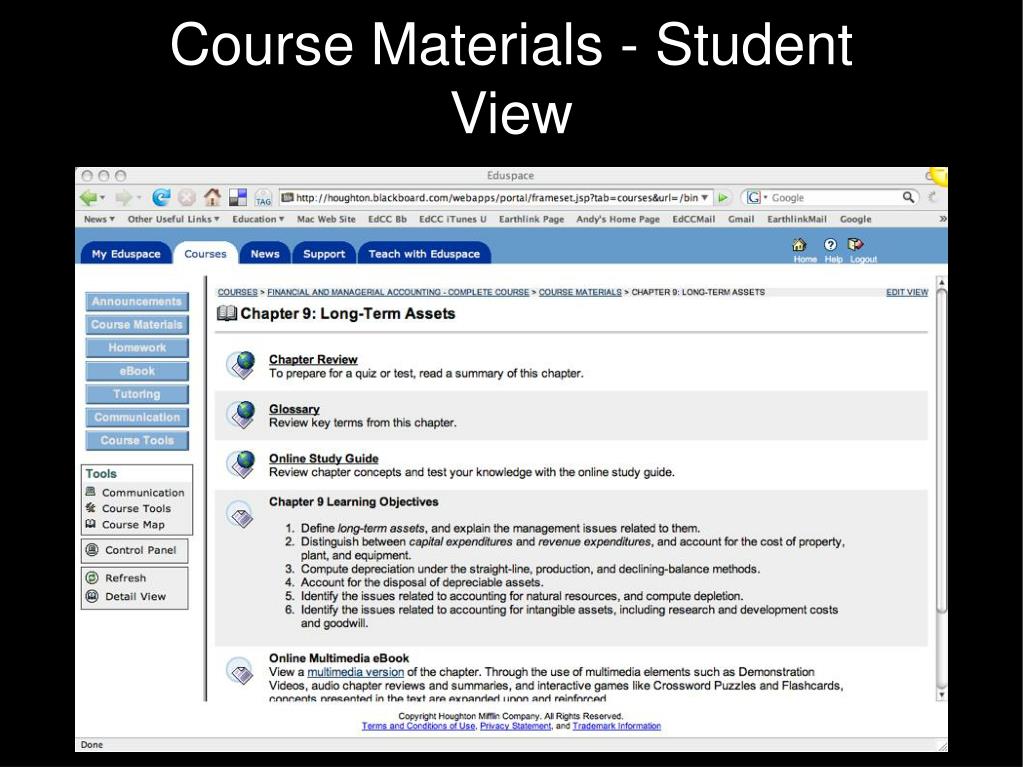Open the Eduspace Help icon

tap(830, 245)
